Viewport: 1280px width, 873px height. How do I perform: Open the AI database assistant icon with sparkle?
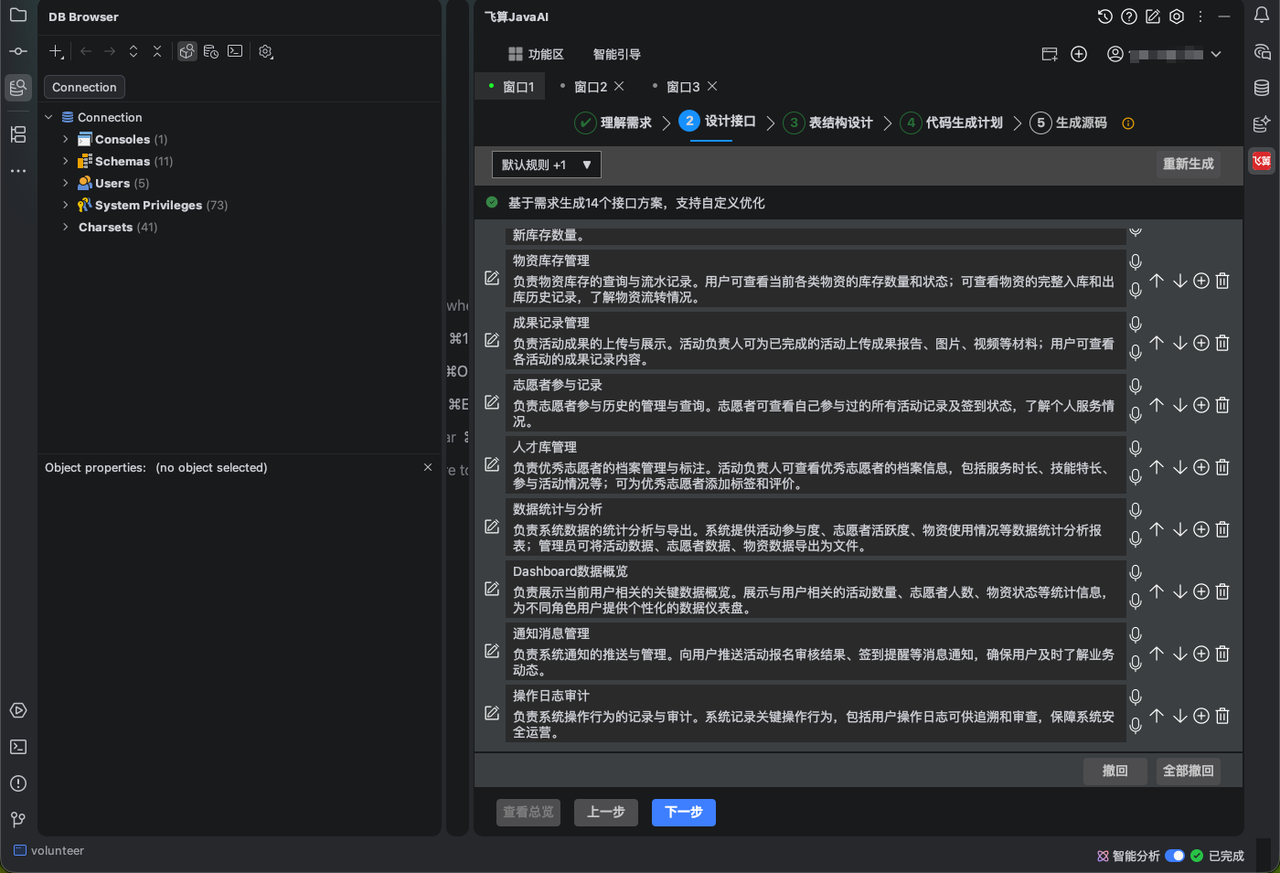click(x=1262, y=124)
